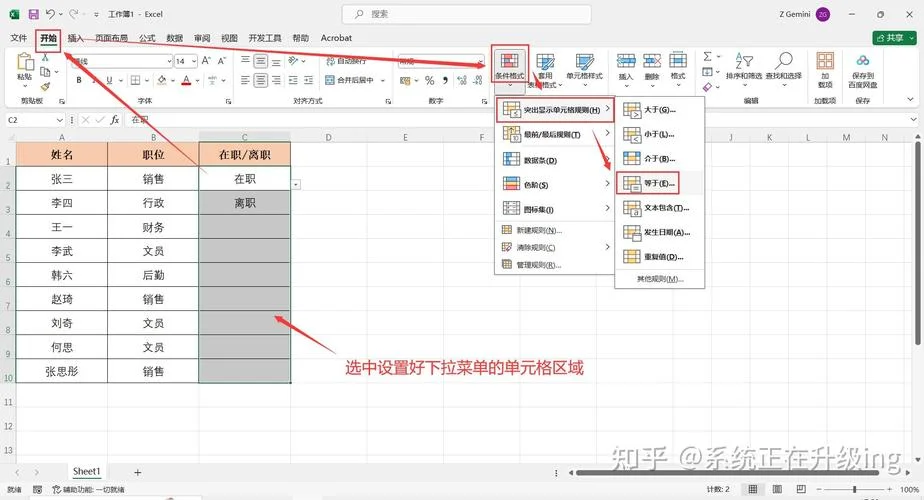Click the insert function fx icon

click(114, 120)
